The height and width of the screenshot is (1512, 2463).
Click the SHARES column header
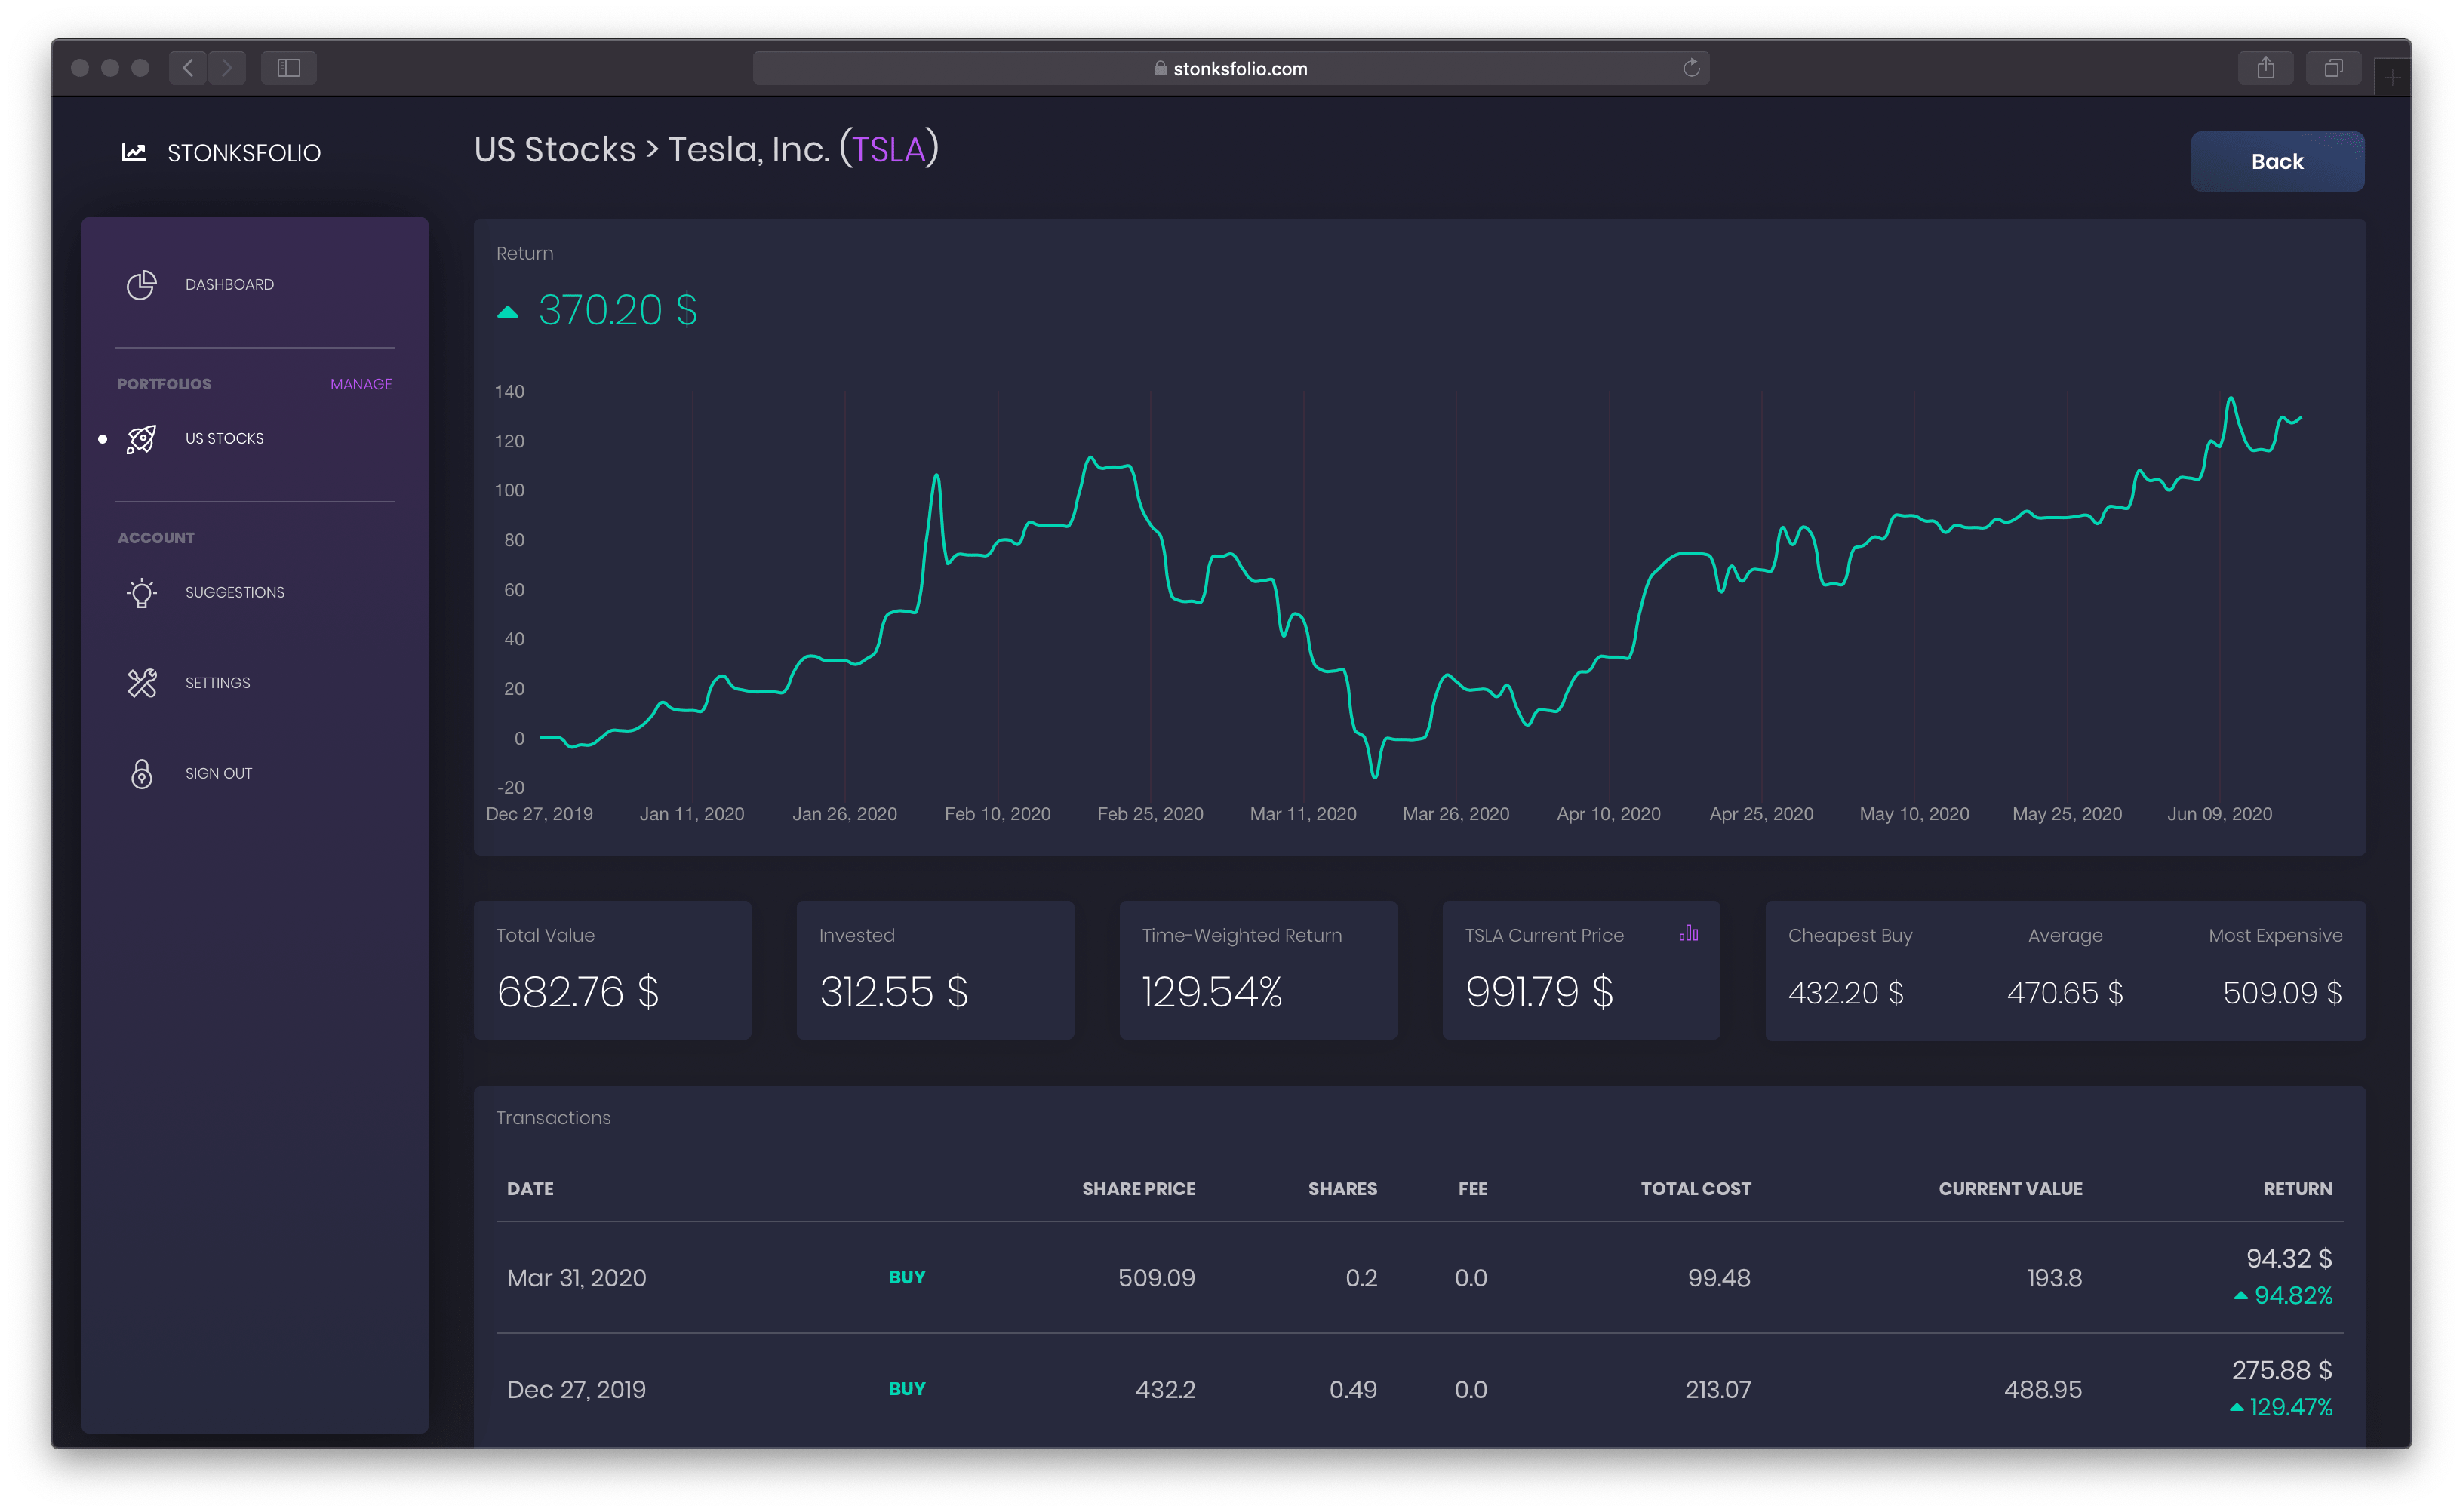(x=1343, y=1189)
